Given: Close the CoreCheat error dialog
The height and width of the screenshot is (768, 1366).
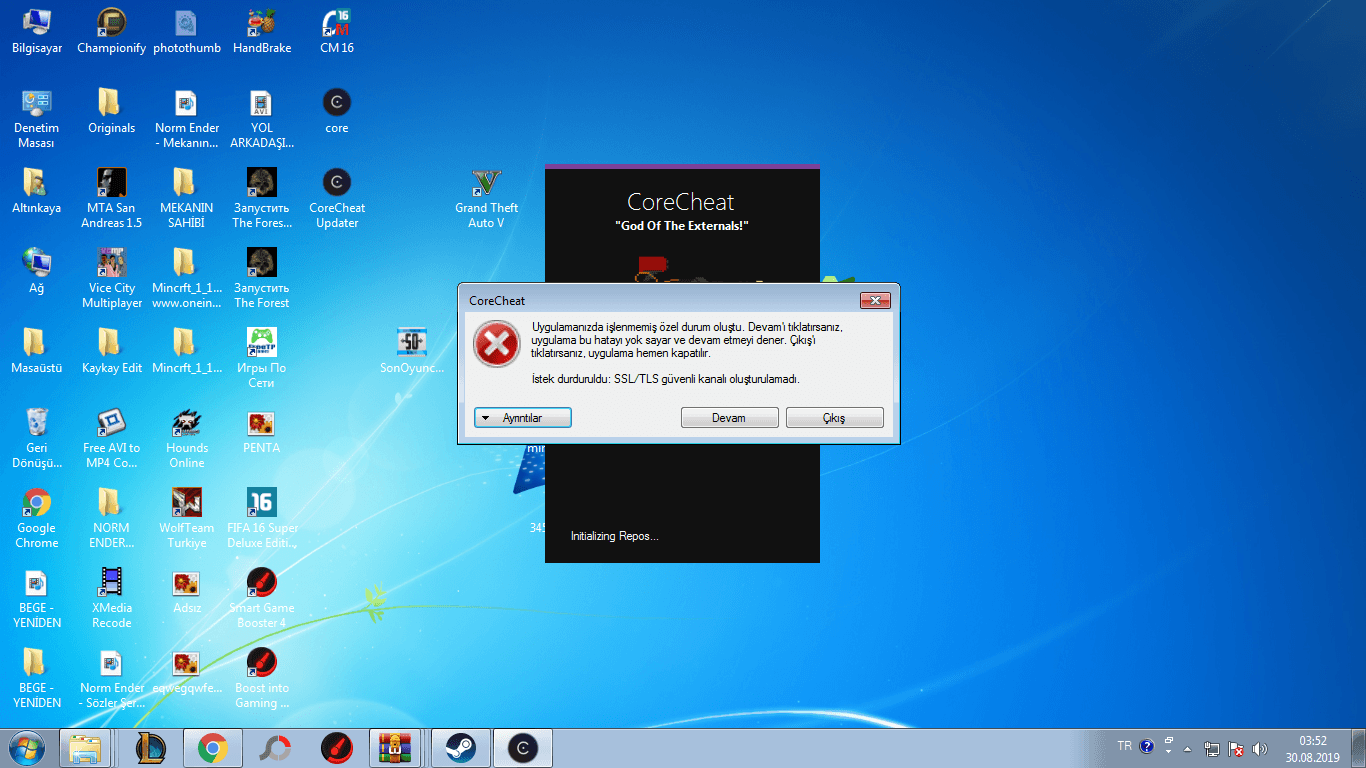Looking at the screenshot, I should (875, 300).
